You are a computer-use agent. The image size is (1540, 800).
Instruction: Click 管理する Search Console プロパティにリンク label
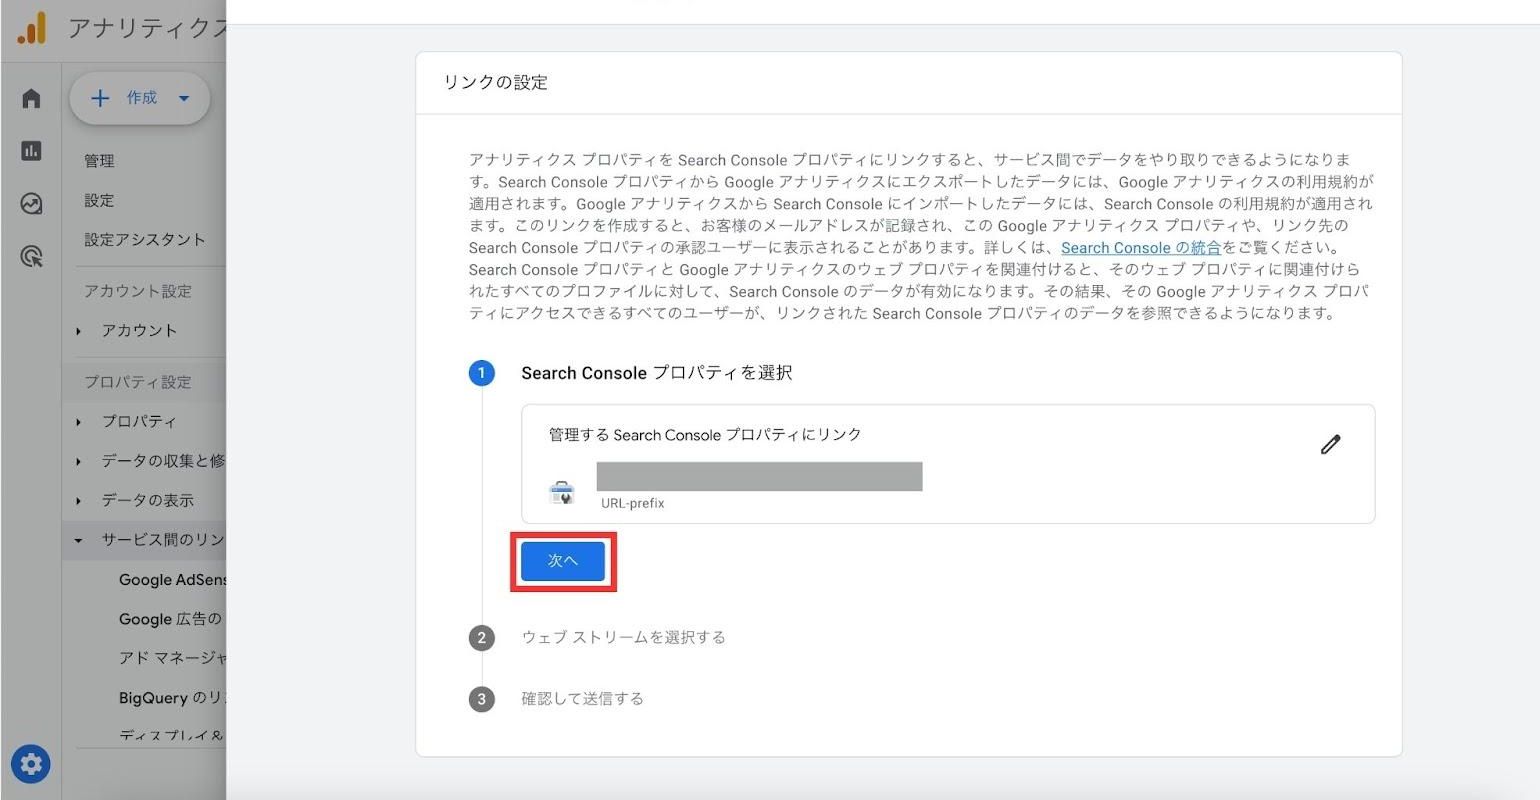[705, 434]
